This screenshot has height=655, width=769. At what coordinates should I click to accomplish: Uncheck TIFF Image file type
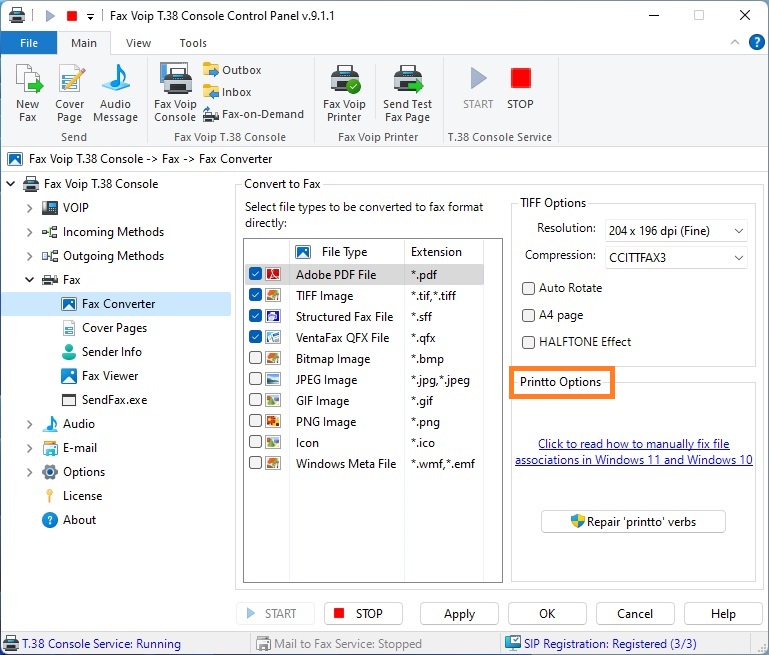click(255, 295)
